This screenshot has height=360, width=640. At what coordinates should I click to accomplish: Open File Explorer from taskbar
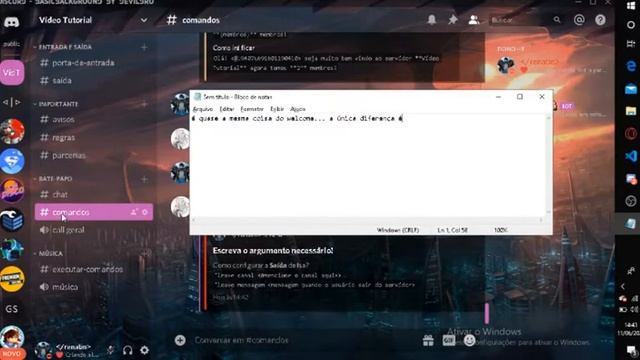pos(631,111)
